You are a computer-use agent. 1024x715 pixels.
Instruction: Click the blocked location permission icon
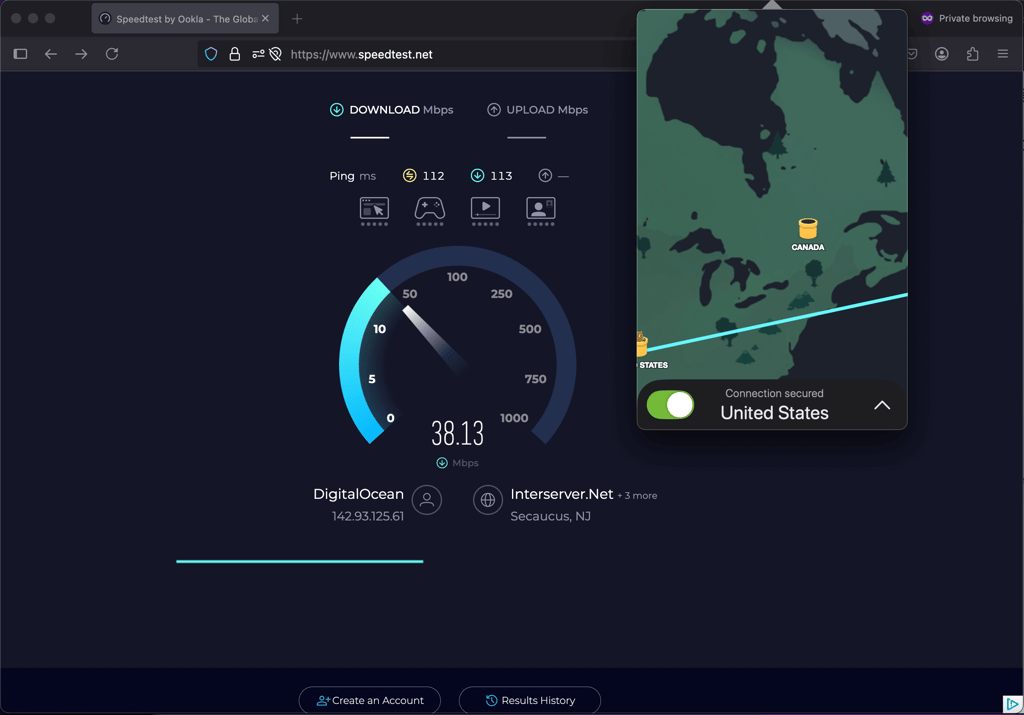276,54
